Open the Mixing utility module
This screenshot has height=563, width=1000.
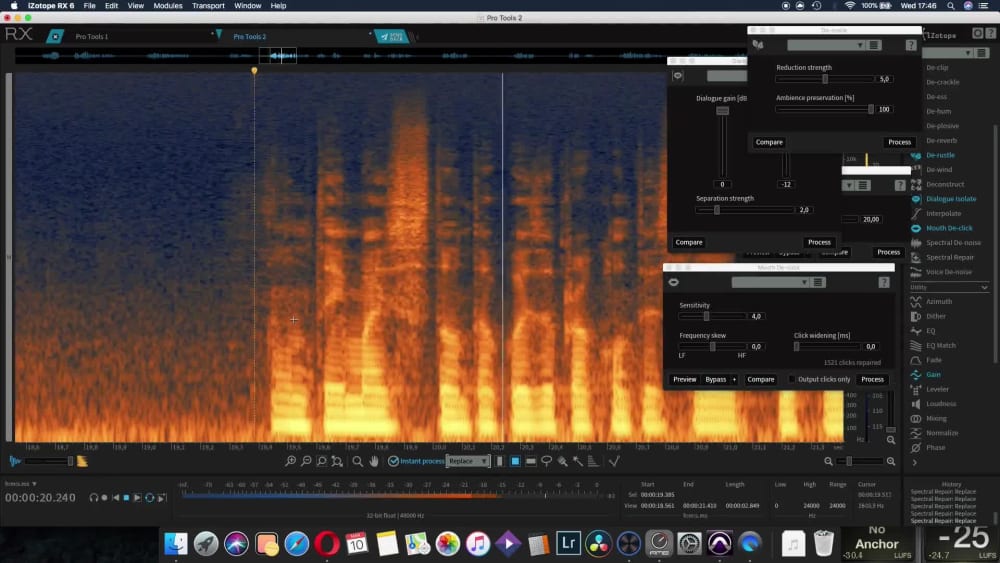[x=936, y=419]
